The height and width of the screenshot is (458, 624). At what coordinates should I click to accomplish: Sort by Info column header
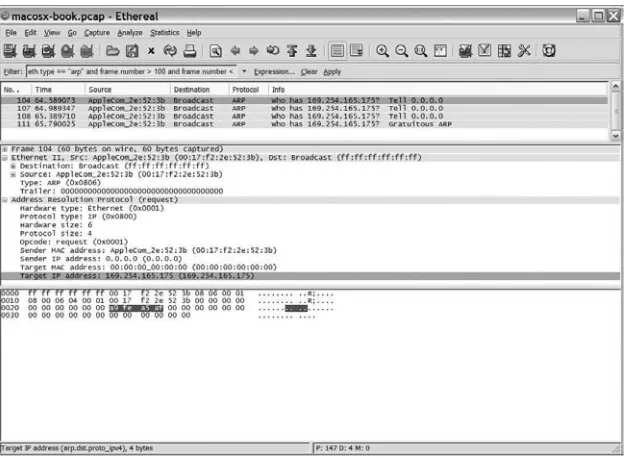(438, 90)
